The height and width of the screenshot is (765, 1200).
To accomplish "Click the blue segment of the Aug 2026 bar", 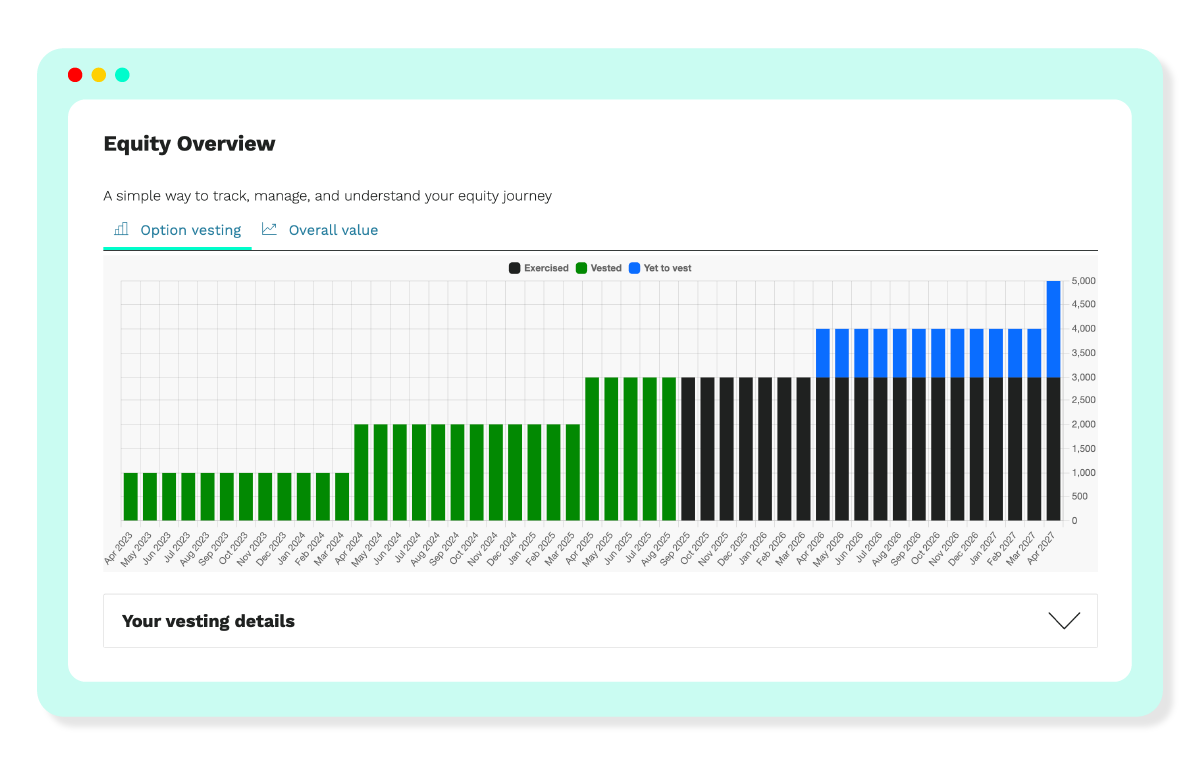I will (x=900, y=353).
